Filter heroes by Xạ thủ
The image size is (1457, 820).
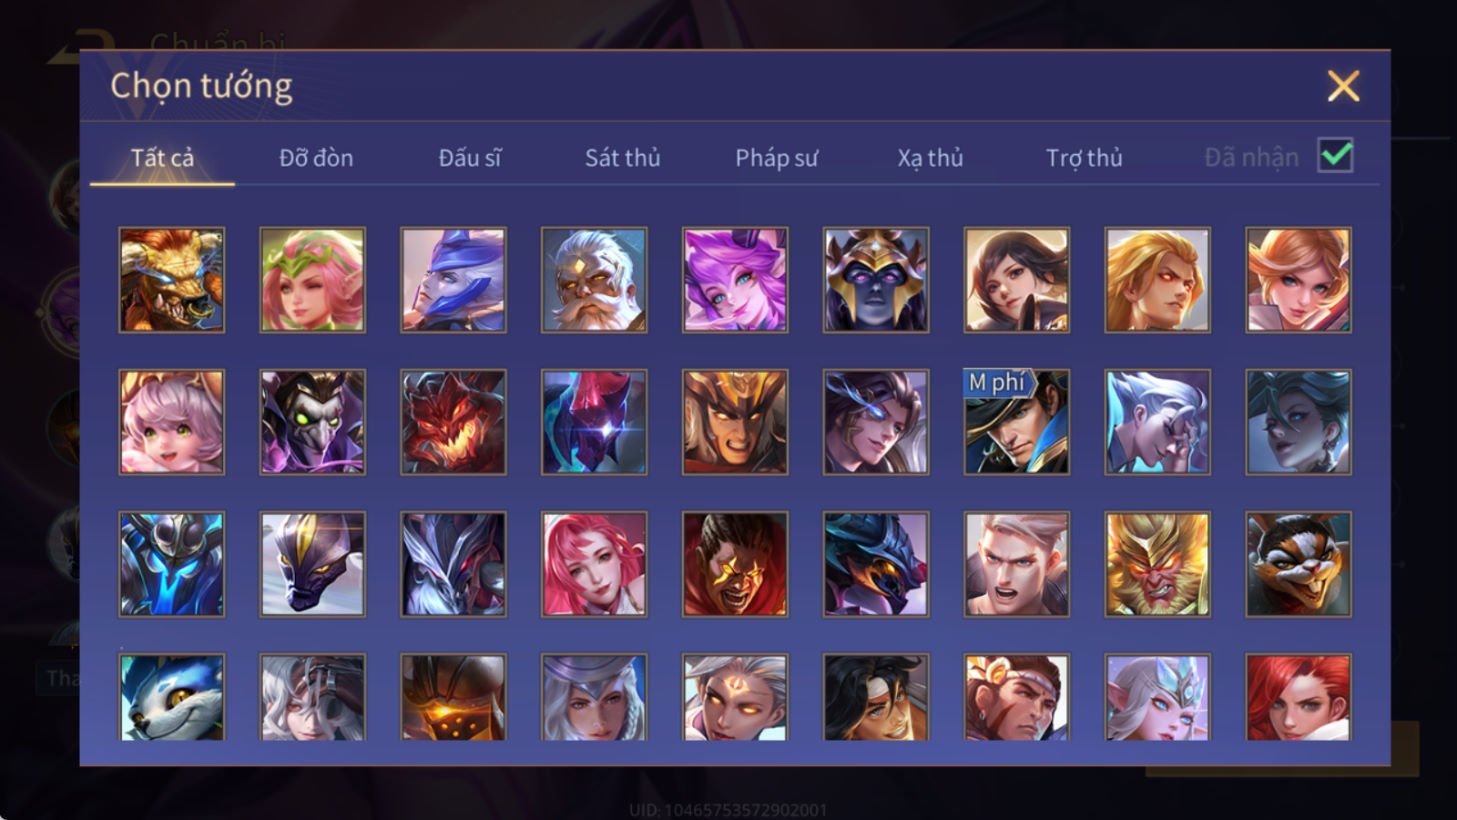(x=930, y=158)
